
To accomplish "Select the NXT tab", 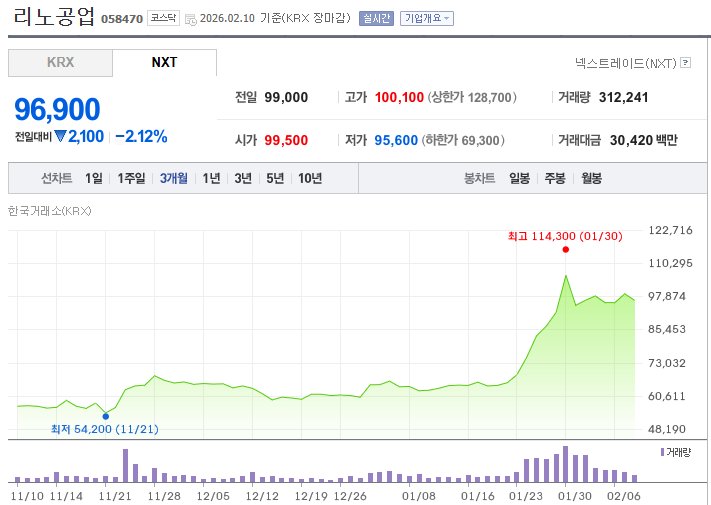I will point(165,63).
